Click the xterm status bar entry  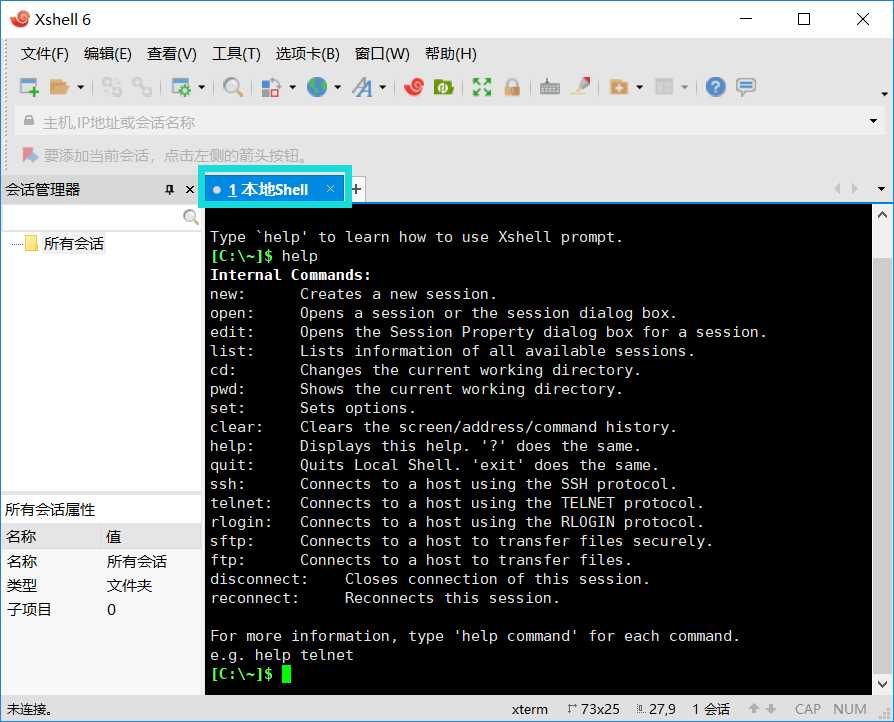coord(530,709)
